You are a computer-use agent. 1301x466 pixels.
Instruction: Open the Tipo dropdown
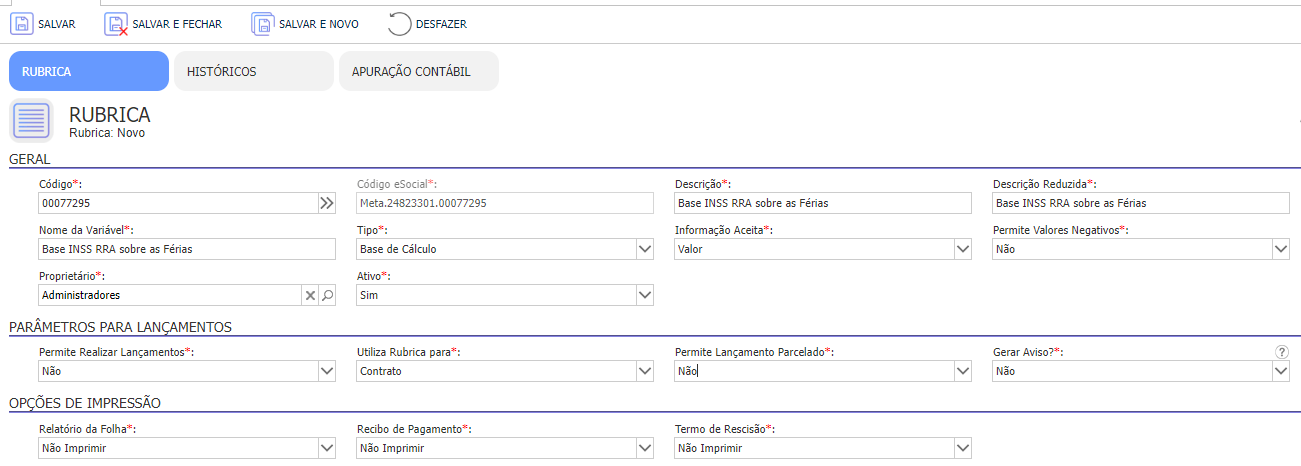[x=645, y=249]
